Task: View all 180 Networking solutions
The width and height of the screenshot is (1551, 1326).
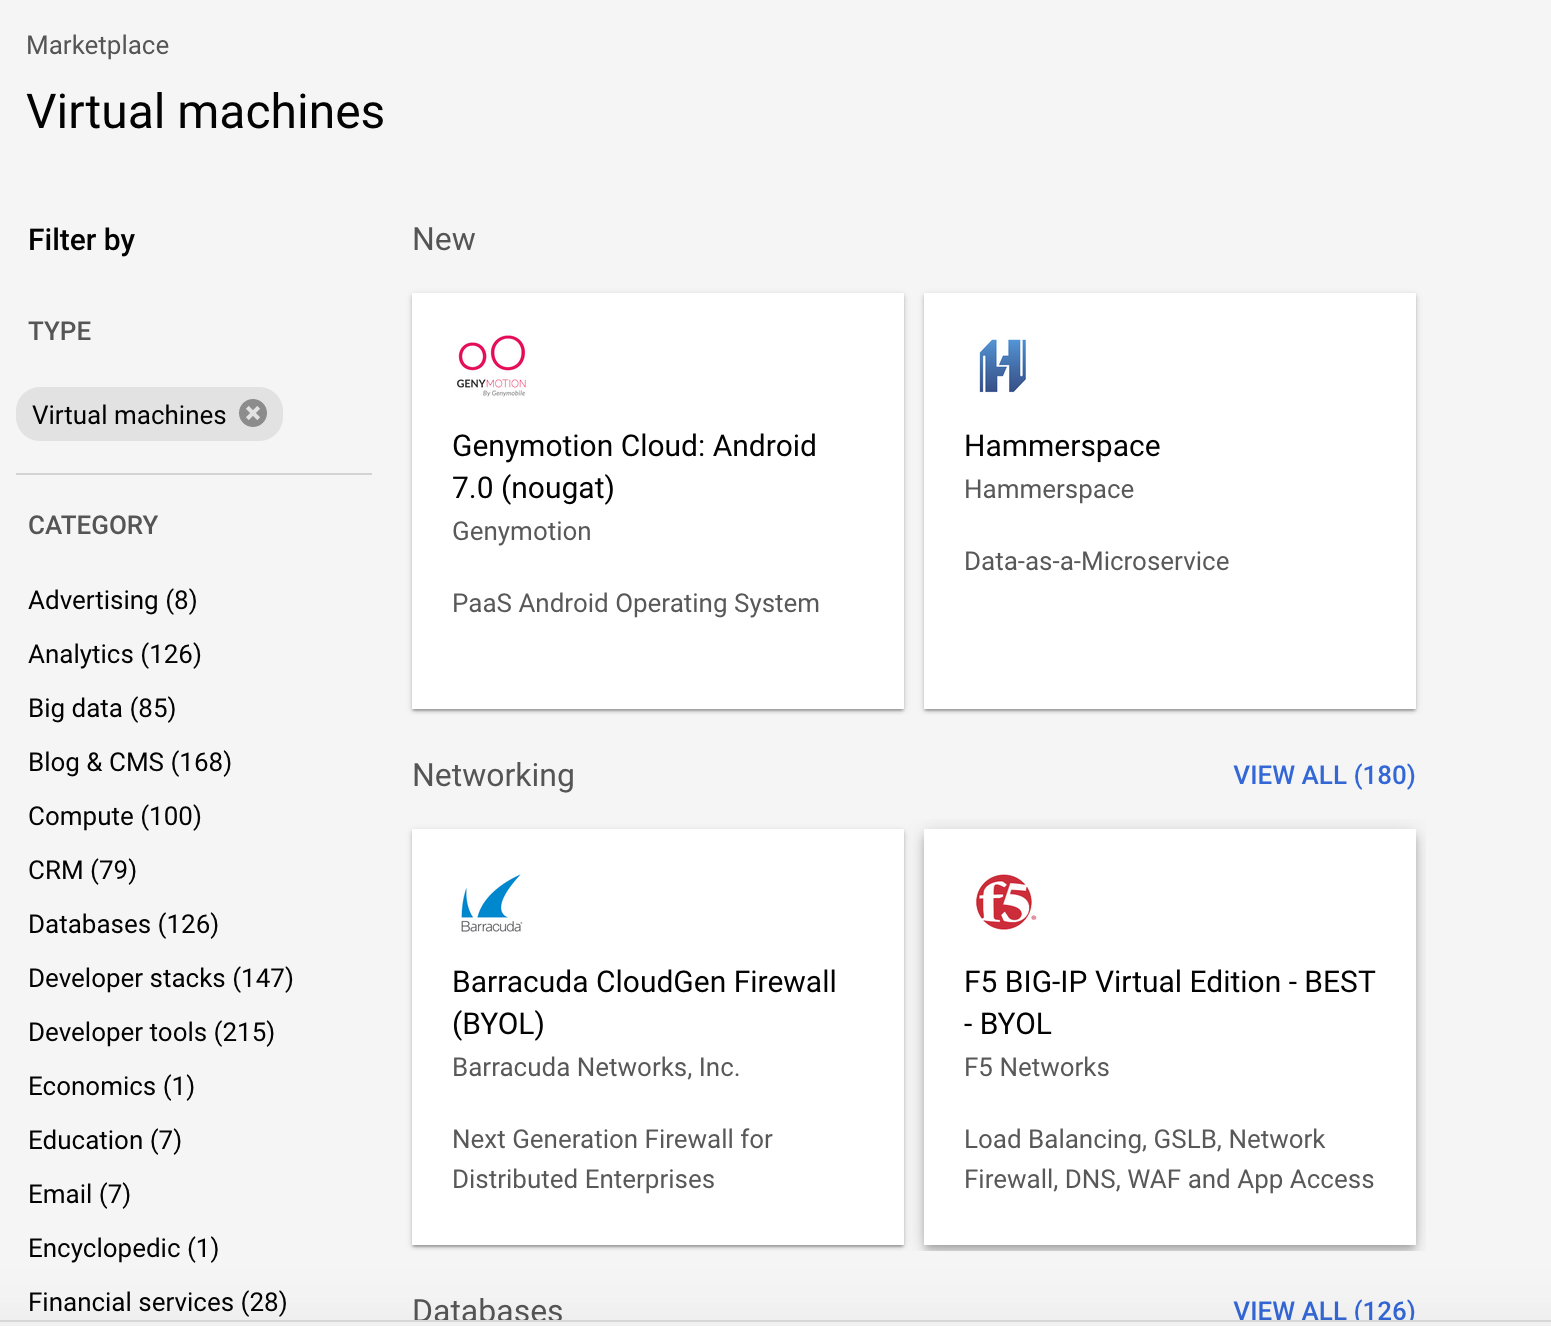Action: (1324, 775)
